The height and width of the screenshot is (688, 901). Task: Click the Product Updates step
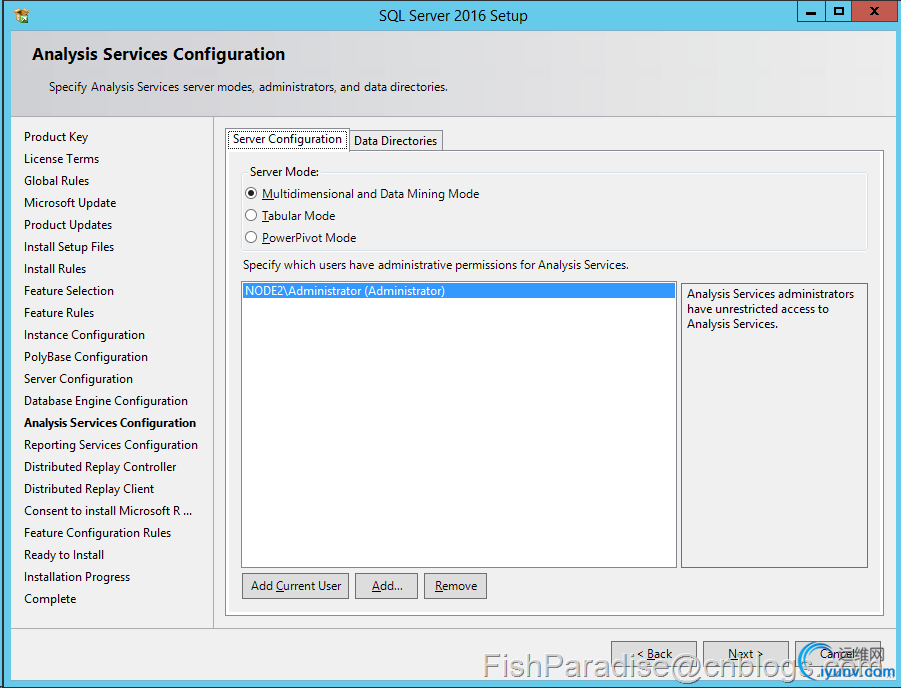coord(68,225)
